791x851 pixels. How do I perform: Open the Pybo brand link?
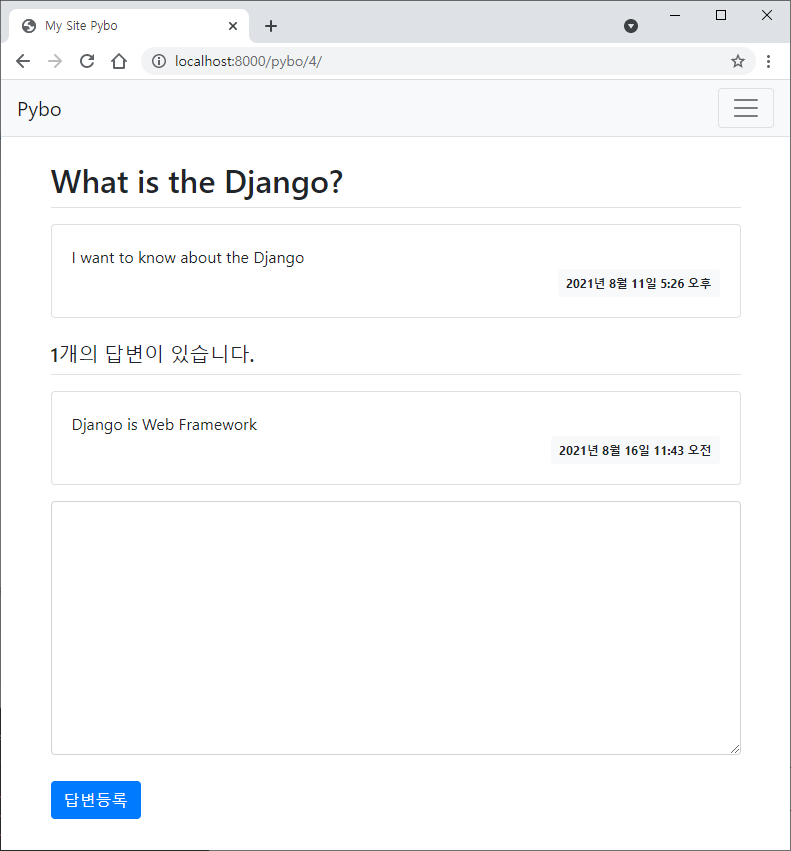coord(39,109)
